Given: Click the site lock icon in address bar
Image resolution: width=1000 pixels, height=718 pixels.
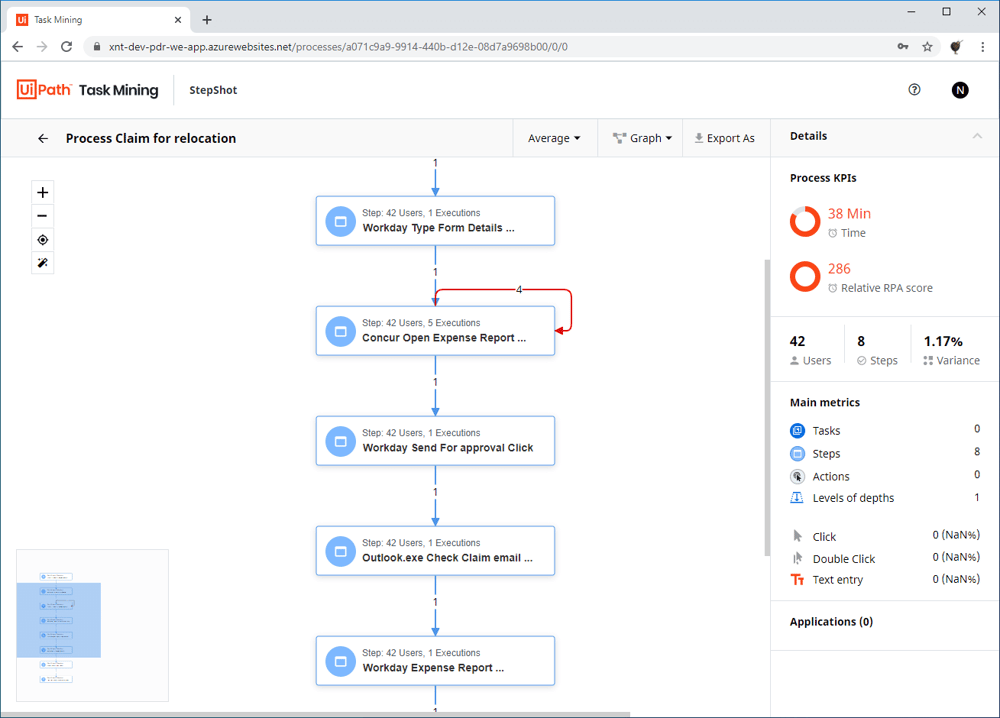Looking at the screenshot, I should [97, 47].
